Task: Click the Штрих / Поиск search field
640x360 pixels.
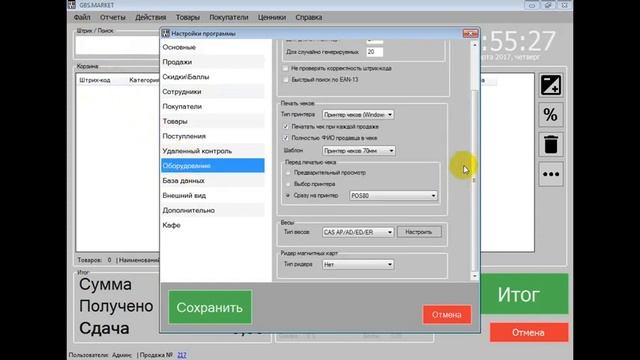Action: [118, 44]
